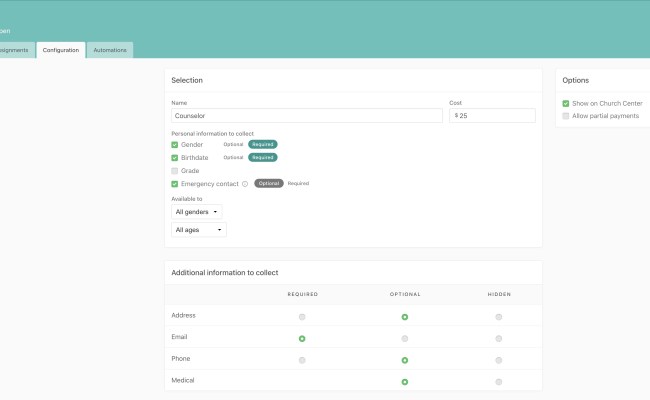Click the Selection panel heading
Viewport: 650px width, 400px height.
(187, 80)
